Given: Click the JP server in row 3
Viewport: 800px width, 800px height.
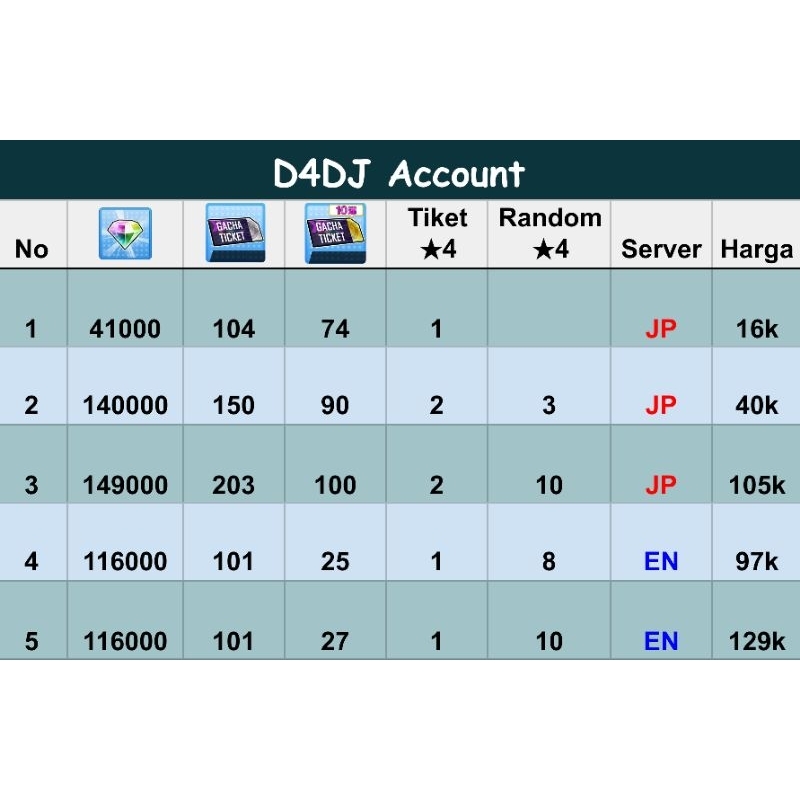Looking at the screenshot, I should [661, 485].
